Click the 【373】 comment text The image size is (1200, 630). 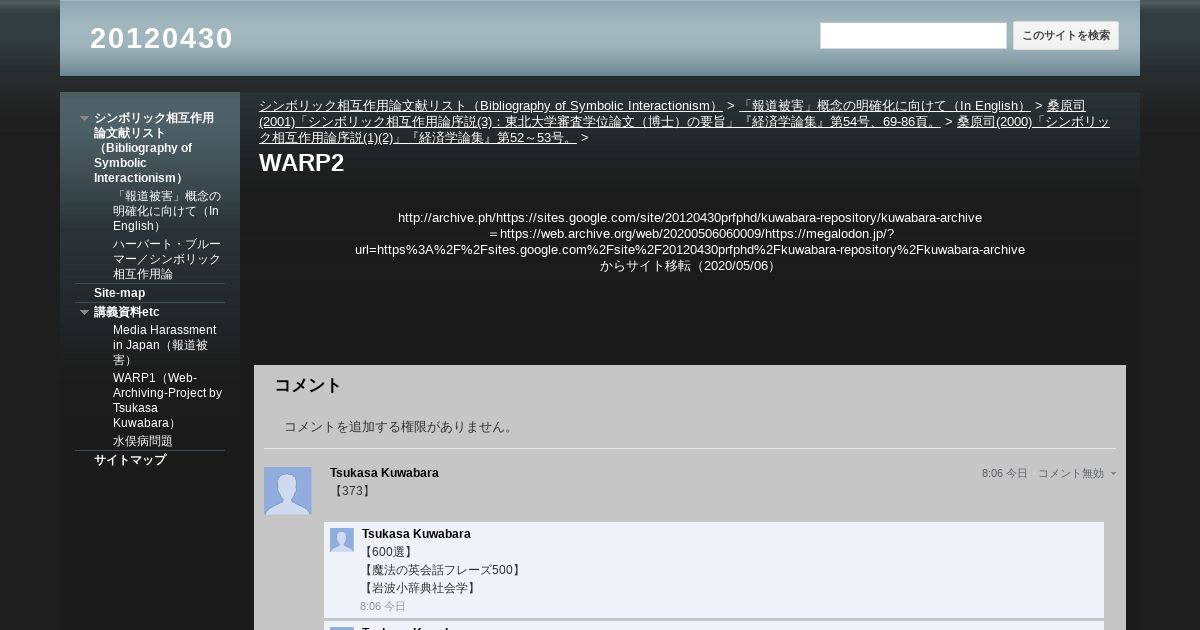[x=351, y=491]
